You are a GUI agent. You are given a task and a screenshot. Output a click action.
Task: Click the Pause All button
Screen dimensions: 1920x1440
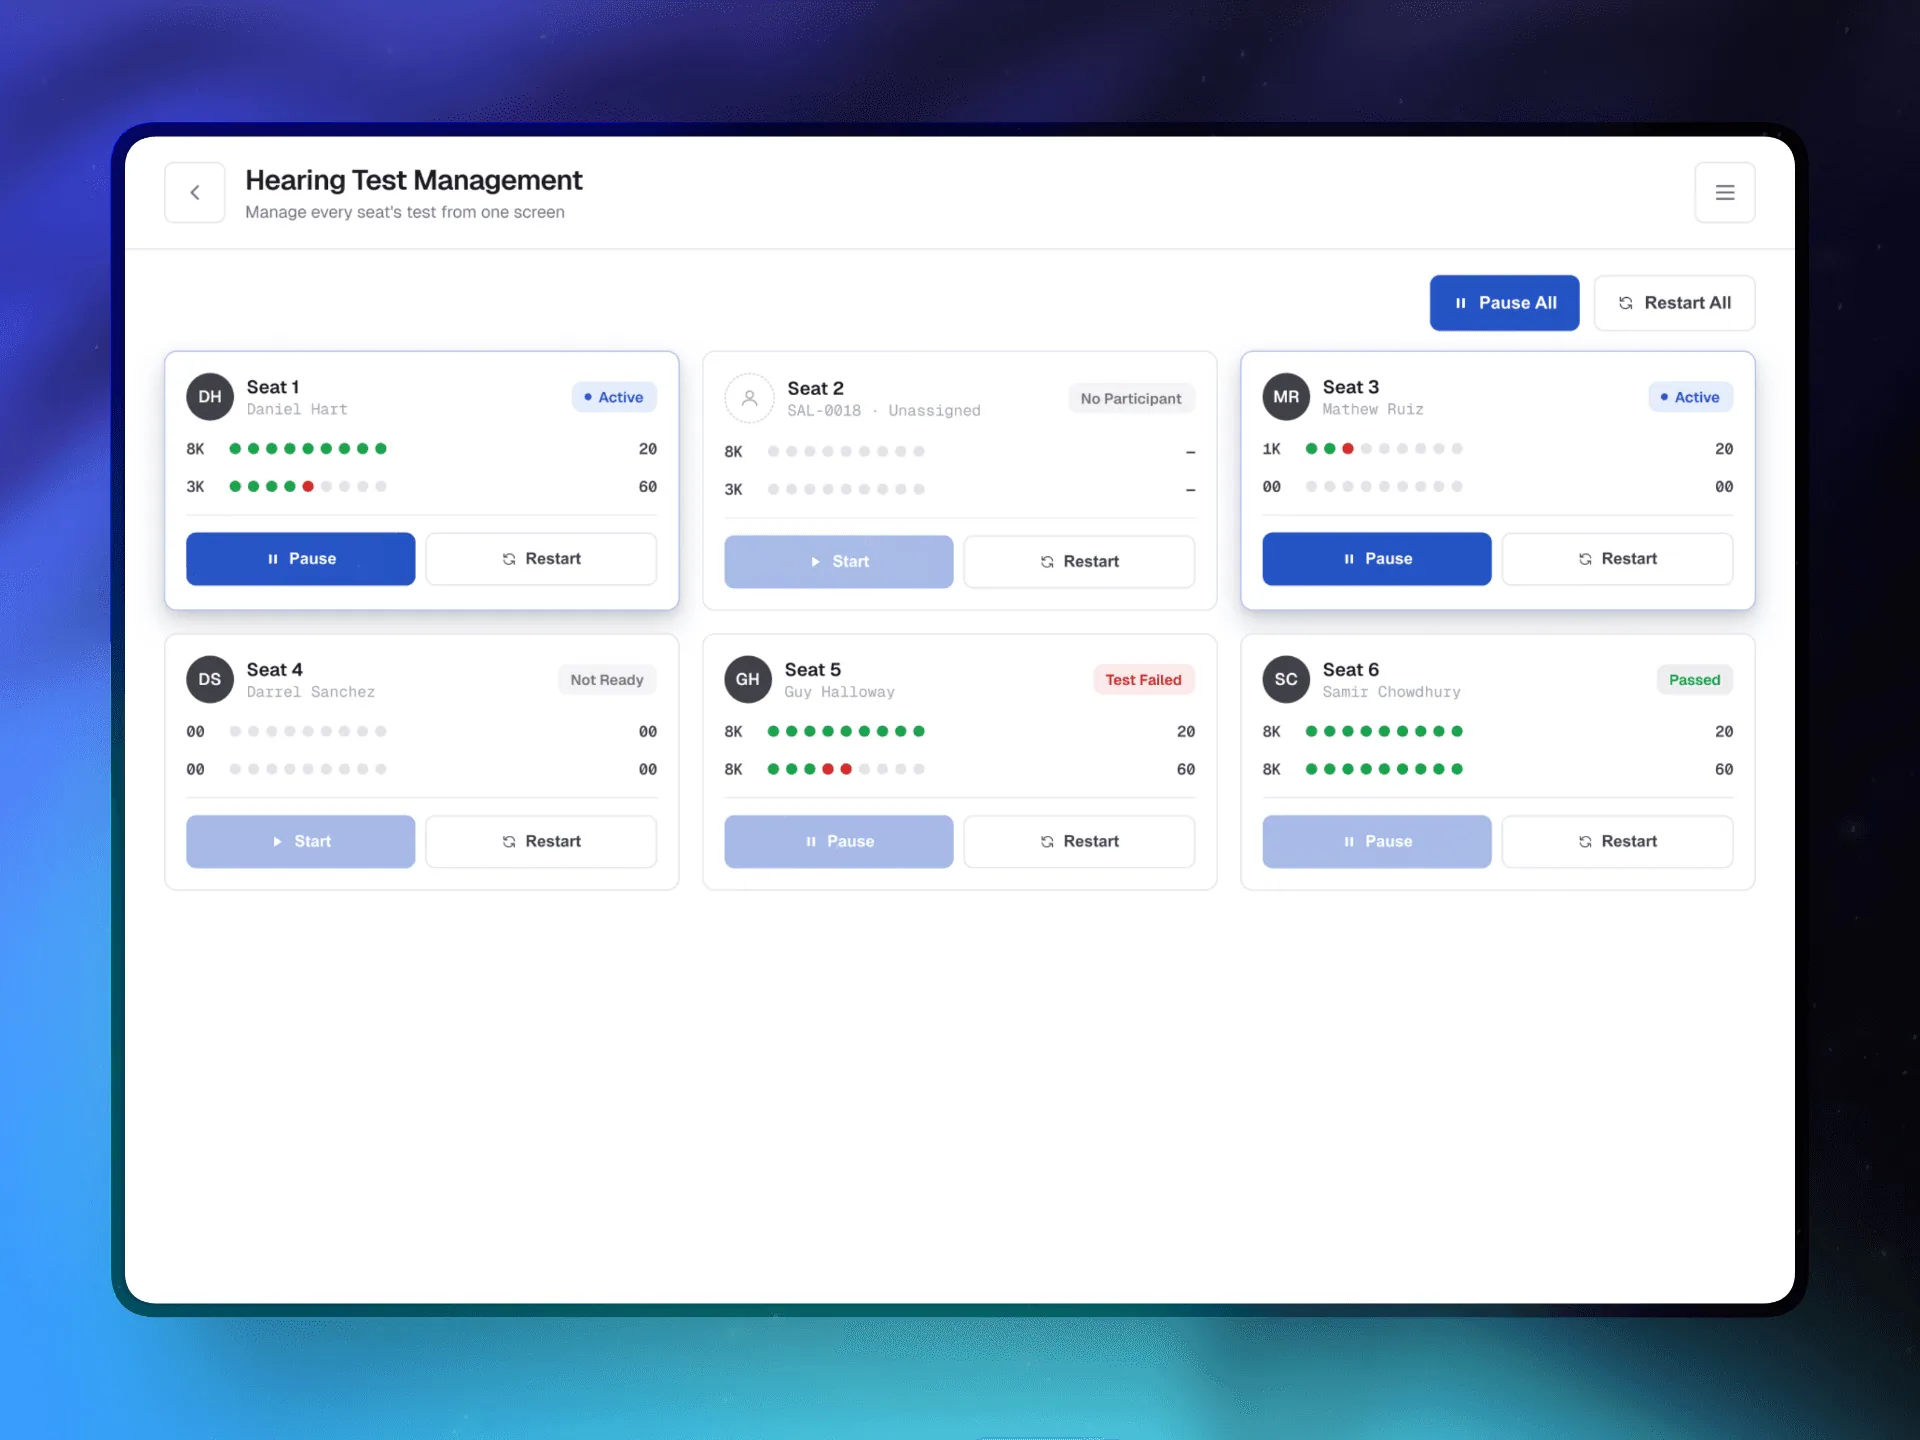click(1504, 303)
